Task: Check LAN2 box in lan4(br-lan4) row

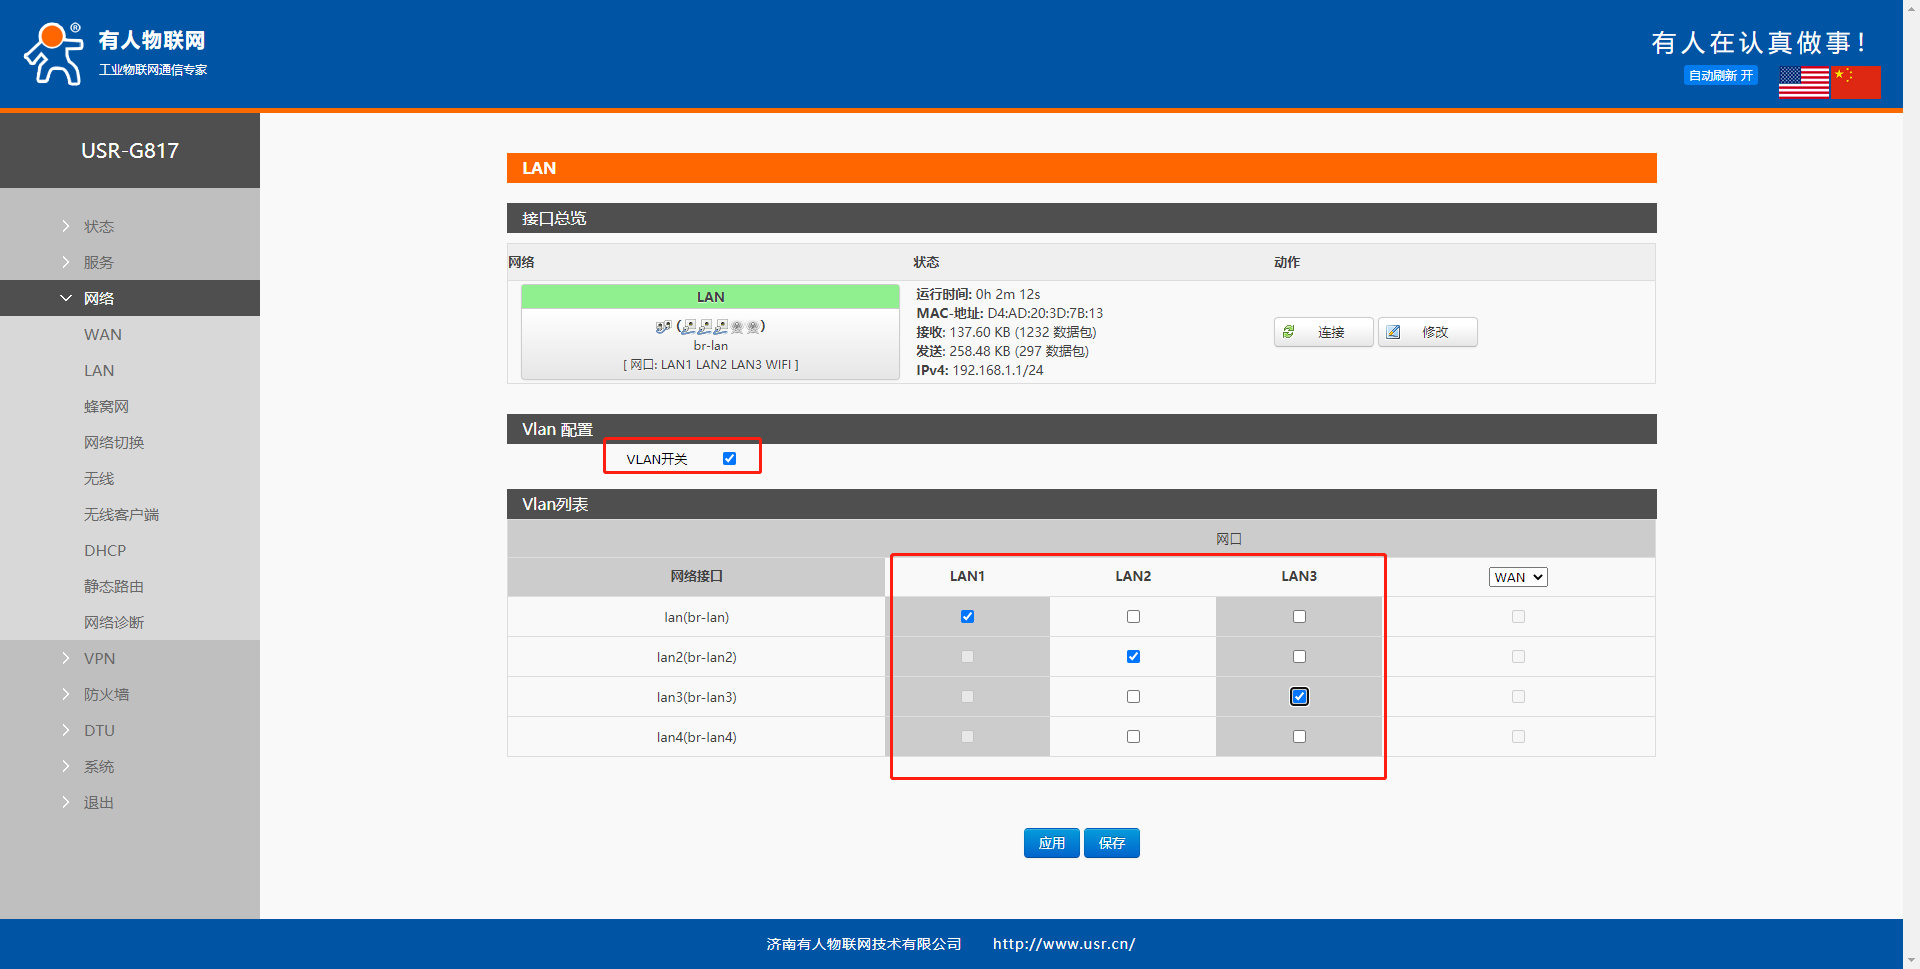Action: tap(1133, 737)
